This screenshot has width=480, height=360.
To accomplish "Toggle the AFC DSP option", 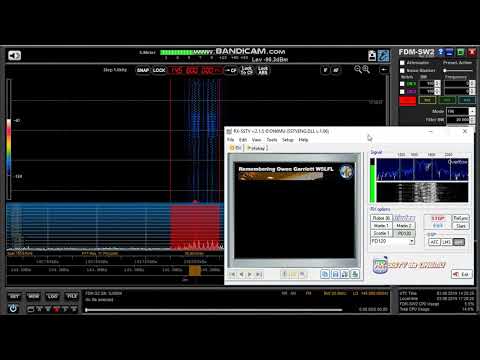I will click(x=434, y=242).
